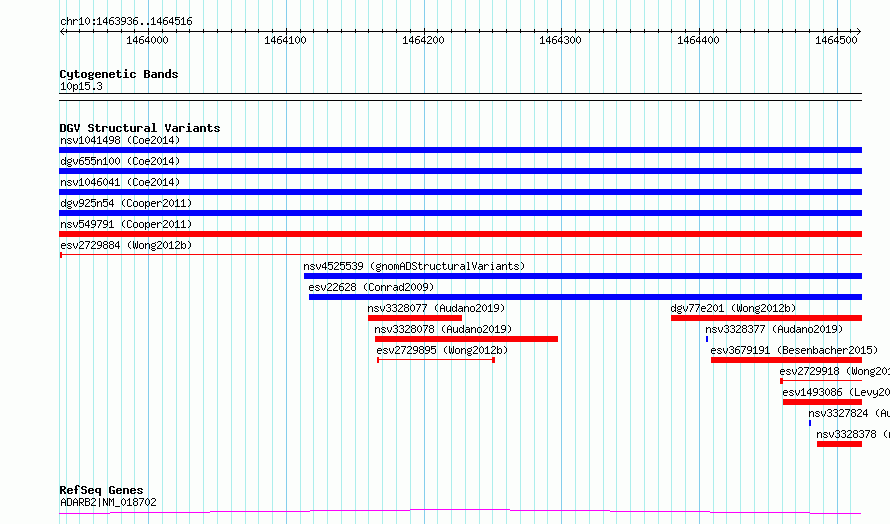Open the esv2729884 (Wong2012b) label
The height and width of the screenshot is (524, 890).
[126, 245]
